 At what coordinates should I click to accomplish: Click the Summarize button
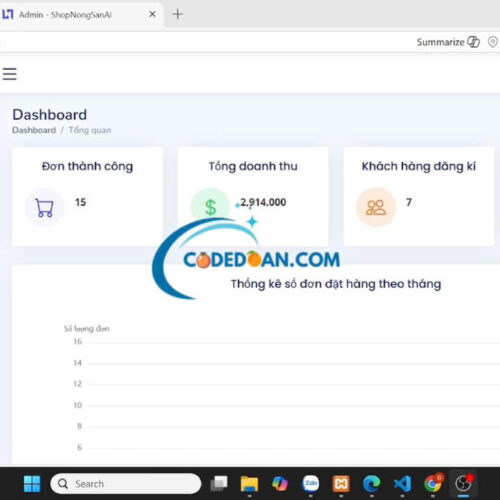click(x=448, y=42)
